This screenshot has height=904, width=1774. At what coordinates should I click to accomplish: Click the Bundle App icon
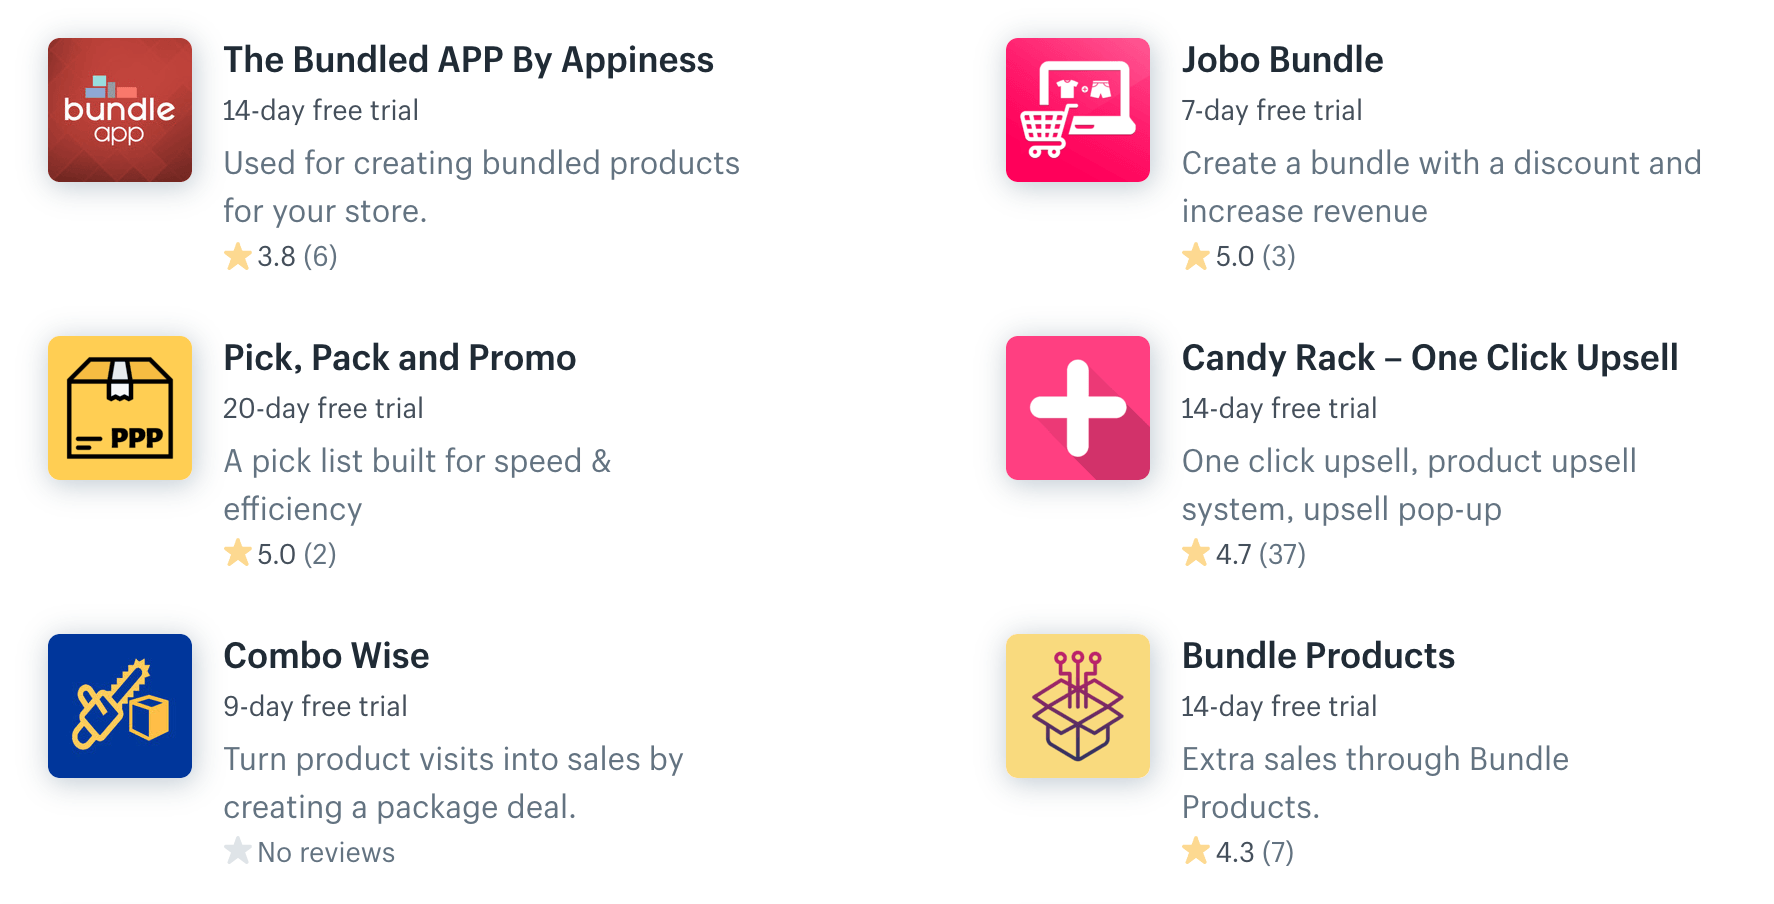119,110
